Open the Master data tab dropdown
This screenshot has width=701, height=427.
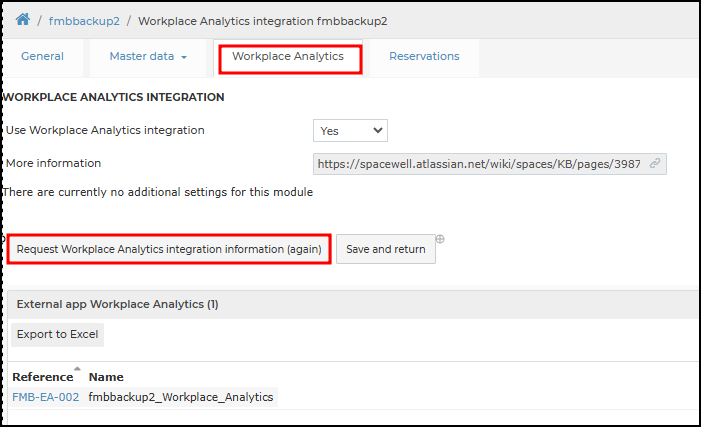click(148, 56)
